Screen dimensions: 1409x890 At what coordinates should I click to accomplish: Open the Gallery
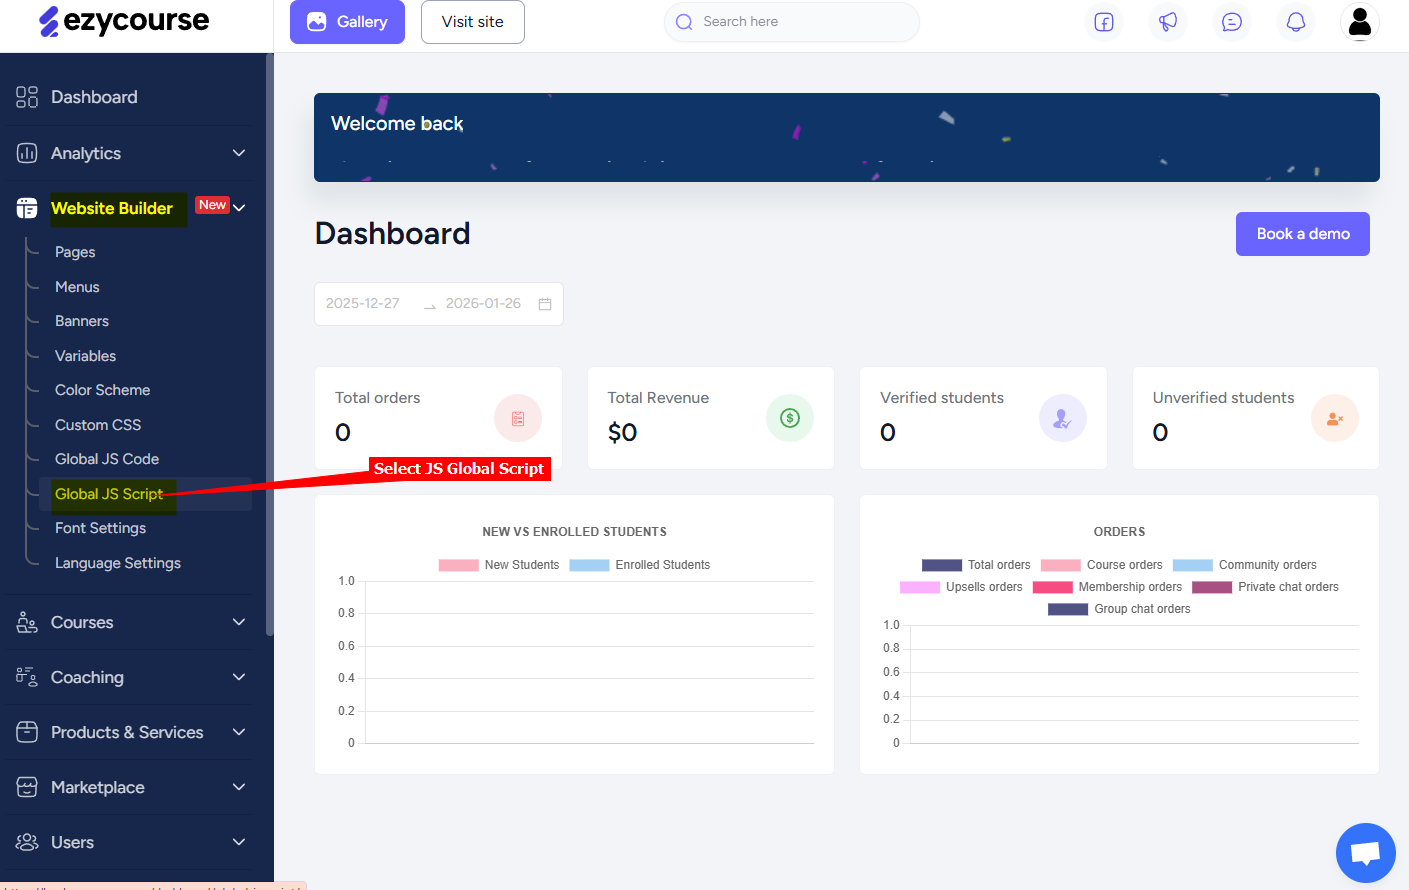tap(347, 22)
